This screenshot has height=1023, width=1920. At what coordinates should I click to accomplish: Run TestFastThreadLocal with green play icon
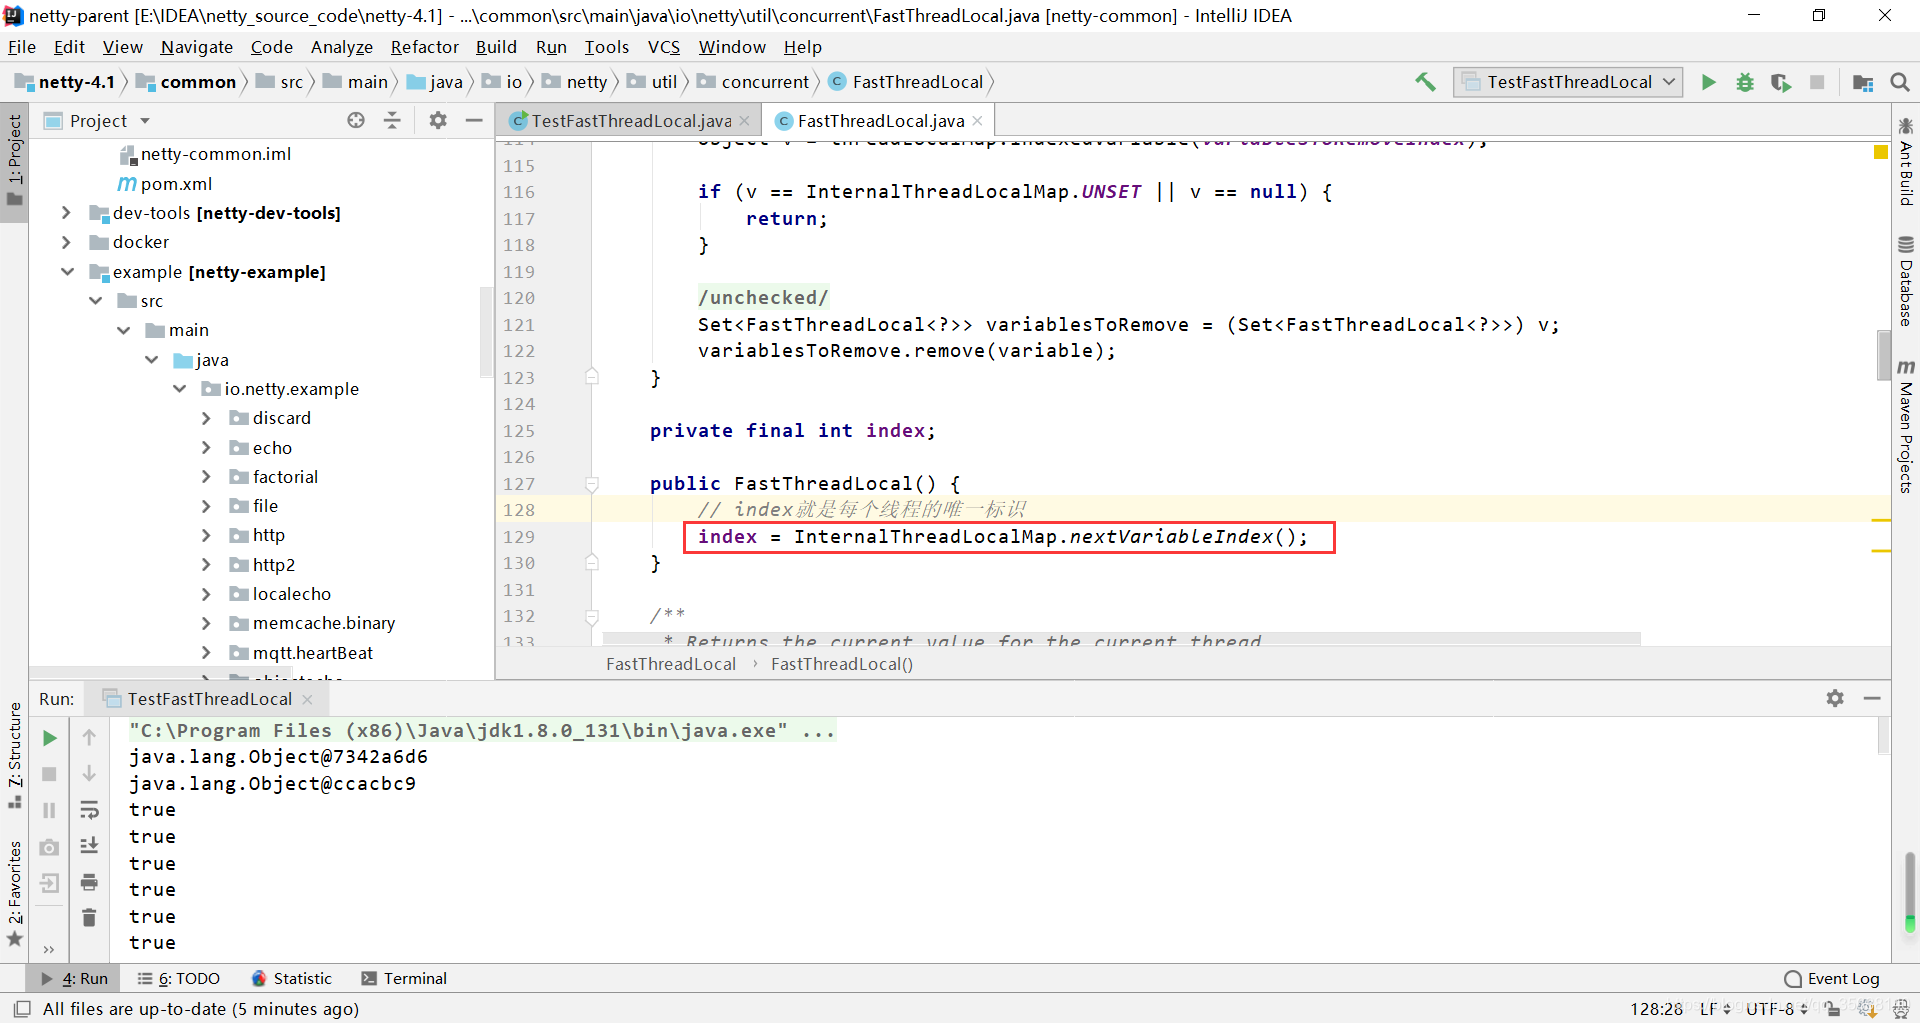[1708, 82]
